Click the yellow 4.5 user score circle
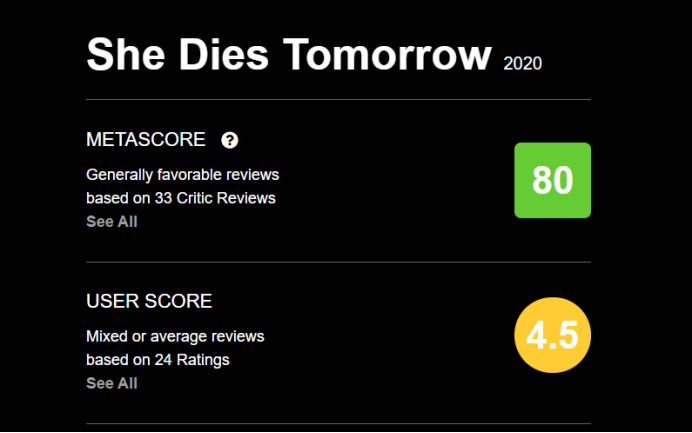The image size is (692, 433). tap(552, 336)
